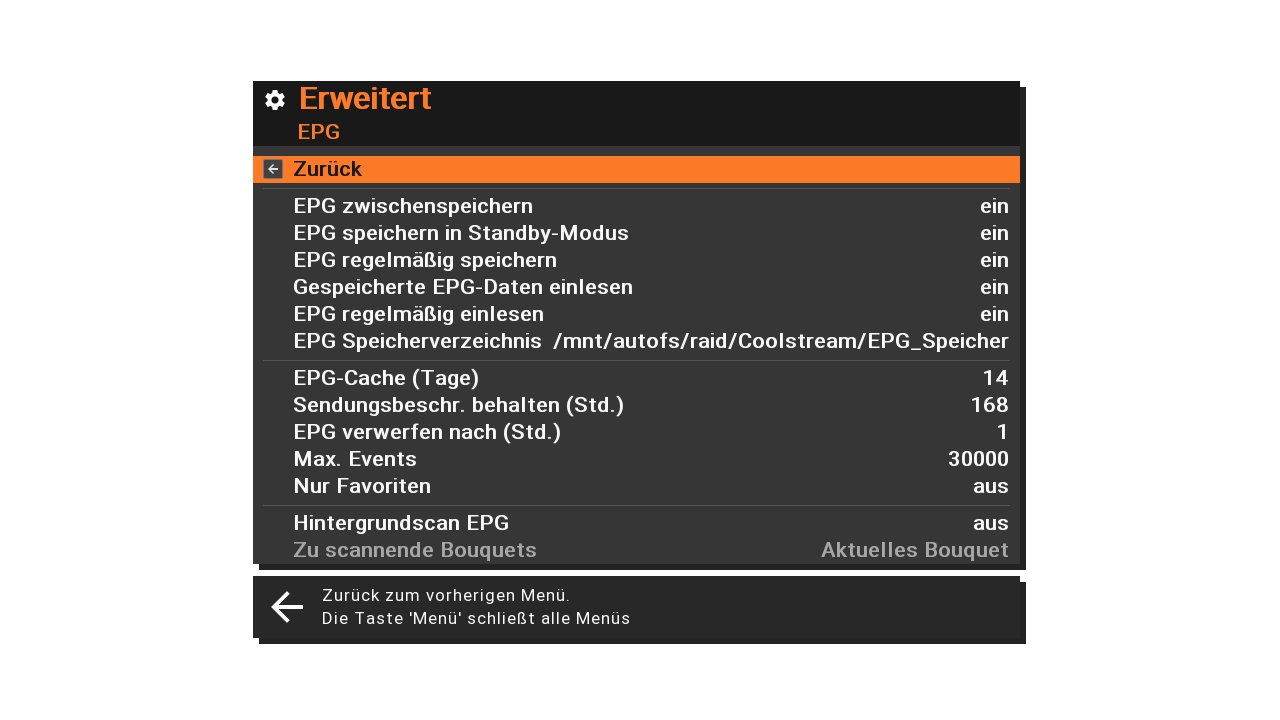Click the back arrow icon next to Zurück

pos(273,169)
